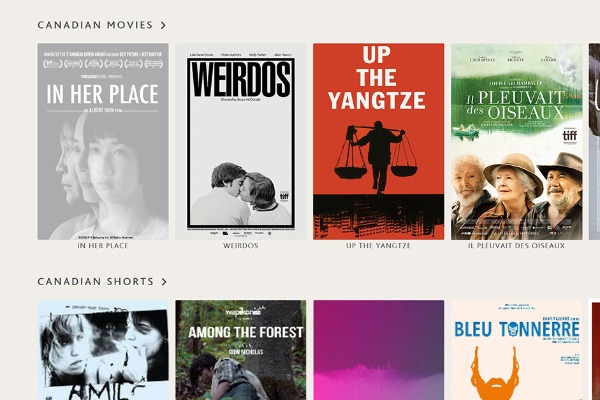The image size is (600, 400).
Task: Open the Bleu Tonnerre short poster
Action: 517,350
